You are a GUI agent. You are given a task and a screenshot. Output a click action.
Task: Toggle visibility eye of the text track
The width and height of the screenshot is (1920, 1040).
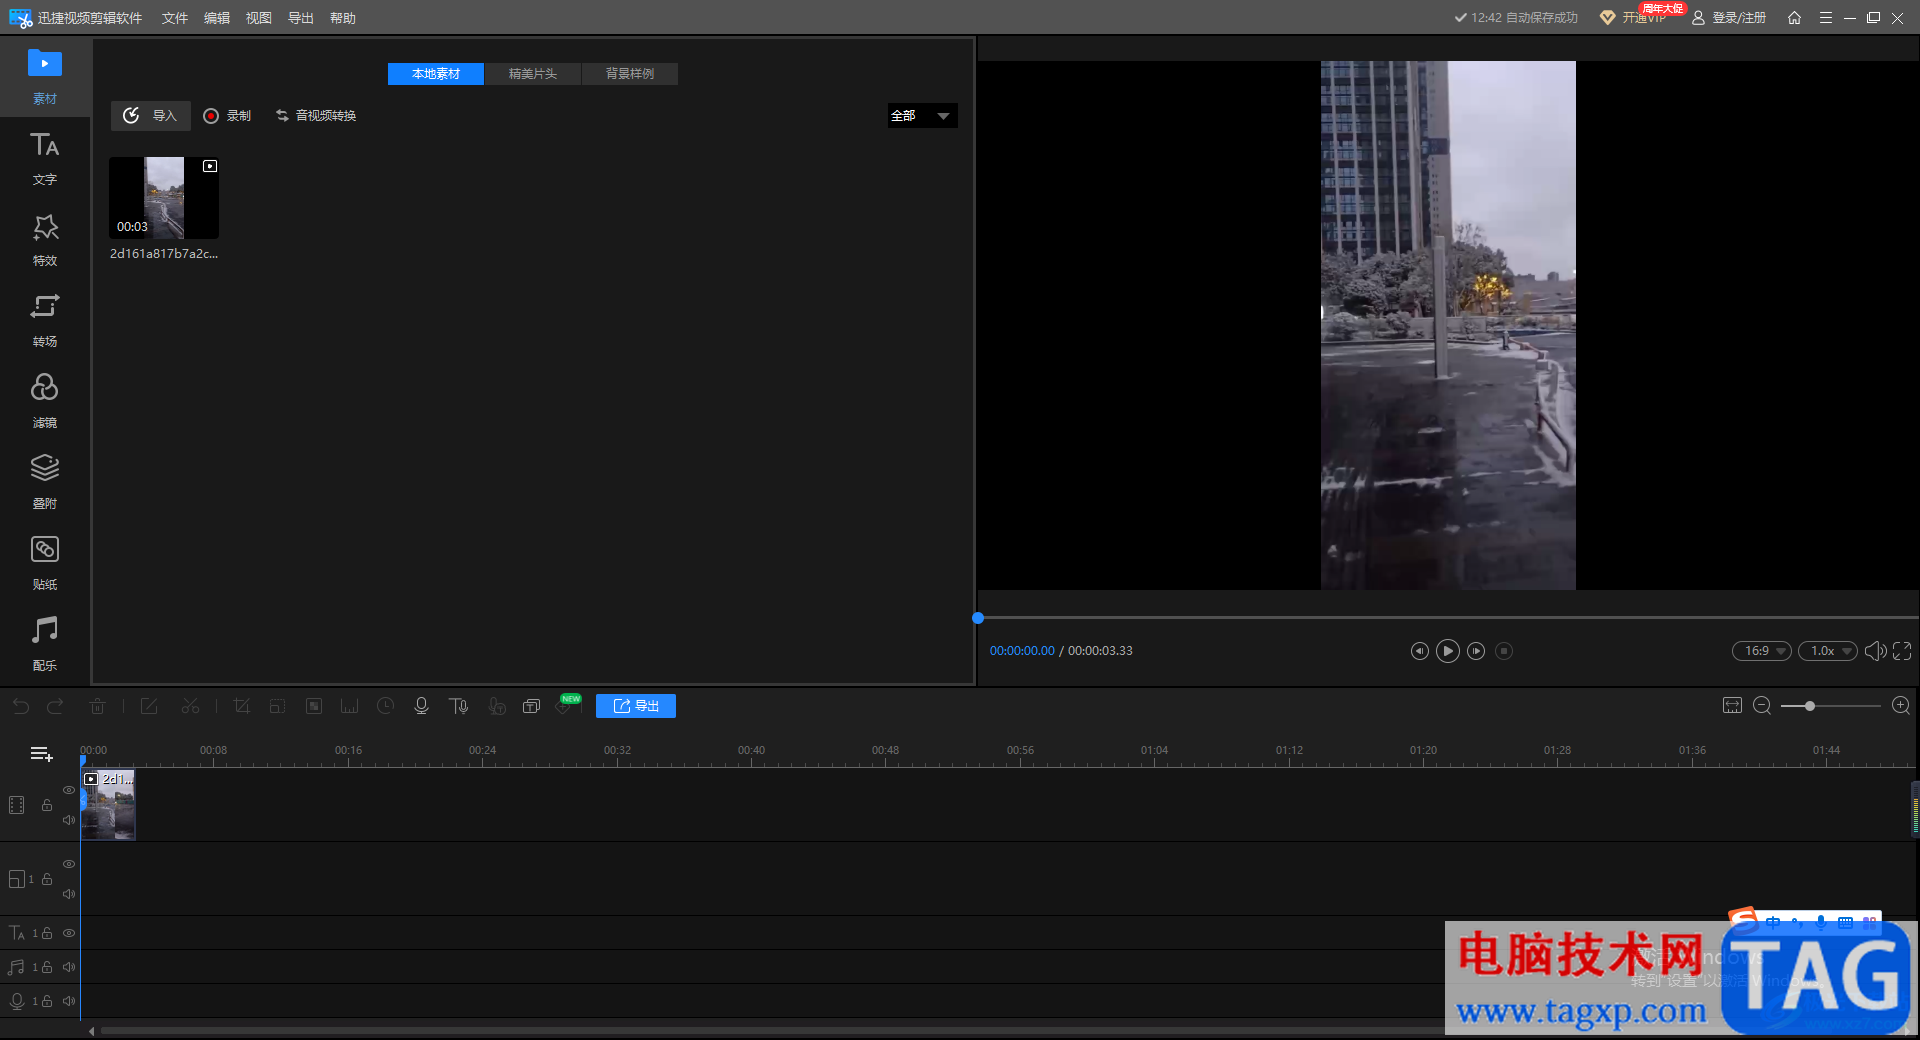point(69,933)
